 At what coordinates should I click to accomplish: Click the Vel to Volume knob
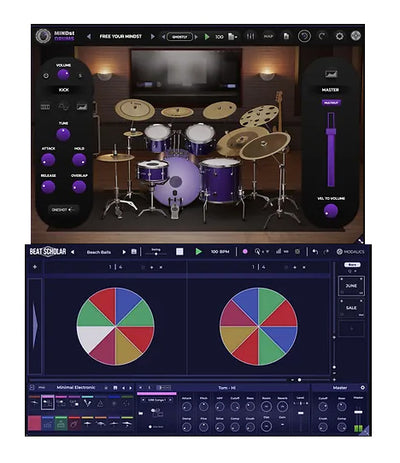tap(331, 211)
